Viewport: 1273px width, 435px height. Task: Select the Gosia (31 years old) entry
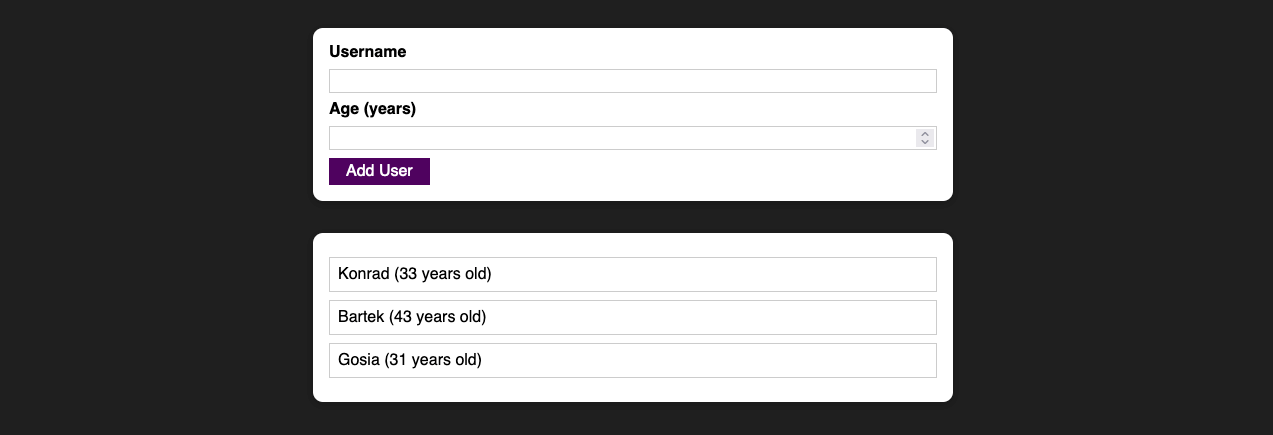(x=632, y=360)
